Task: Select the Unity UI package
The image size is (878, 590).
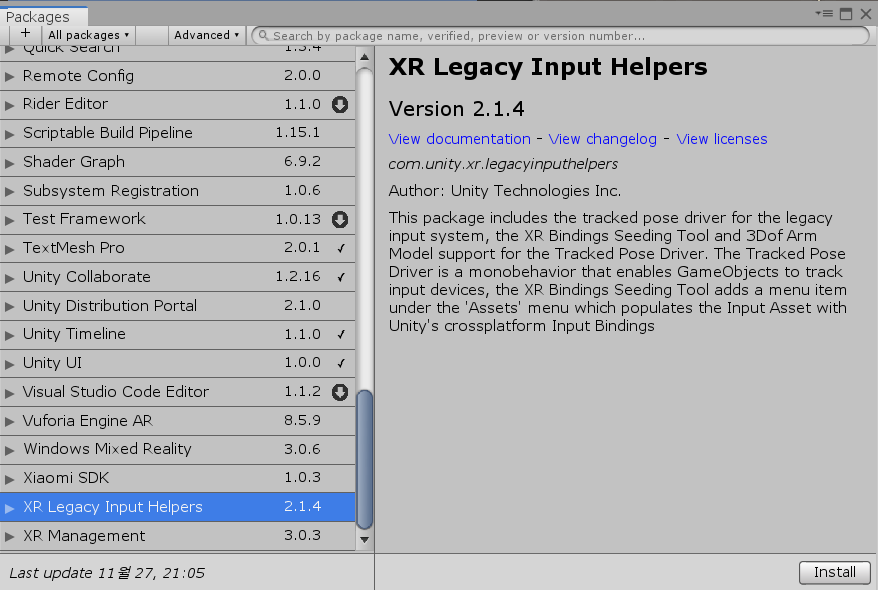Action: coord(178,363)
